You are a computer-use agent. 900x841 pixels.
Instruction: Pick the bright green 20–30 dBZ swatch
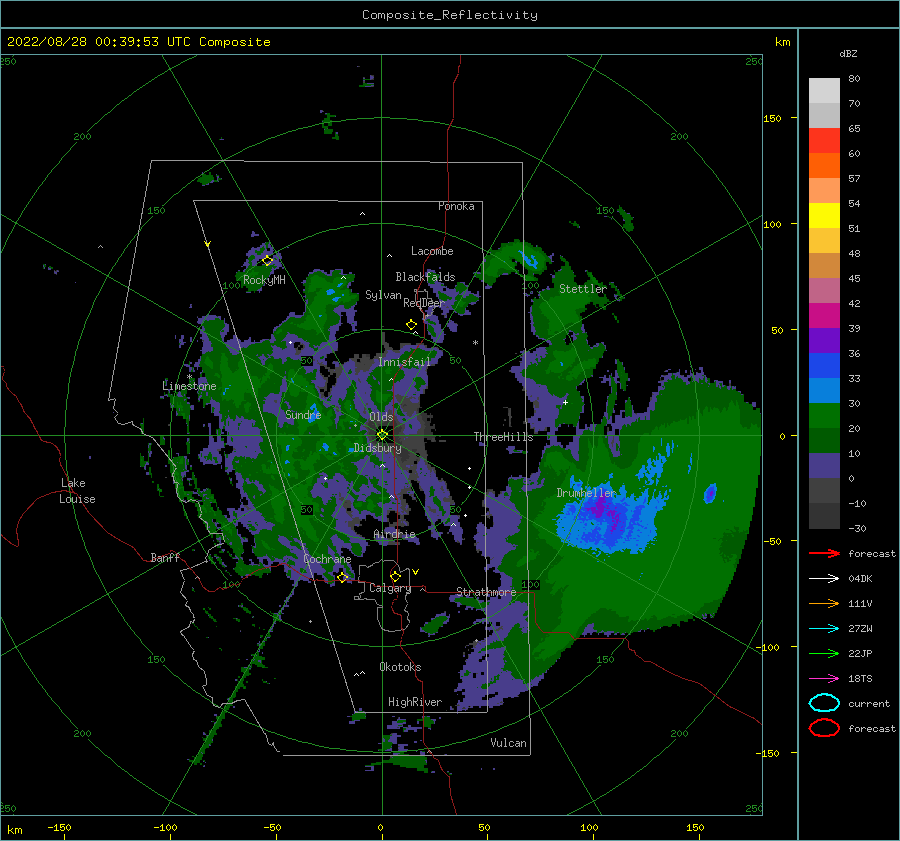pos(824,416)
